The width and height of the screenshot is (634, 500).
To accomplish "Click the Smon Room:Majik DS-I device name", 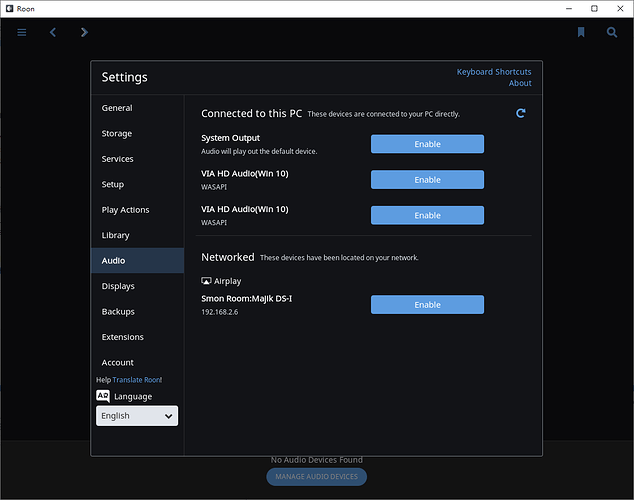I will coord(247,299).
